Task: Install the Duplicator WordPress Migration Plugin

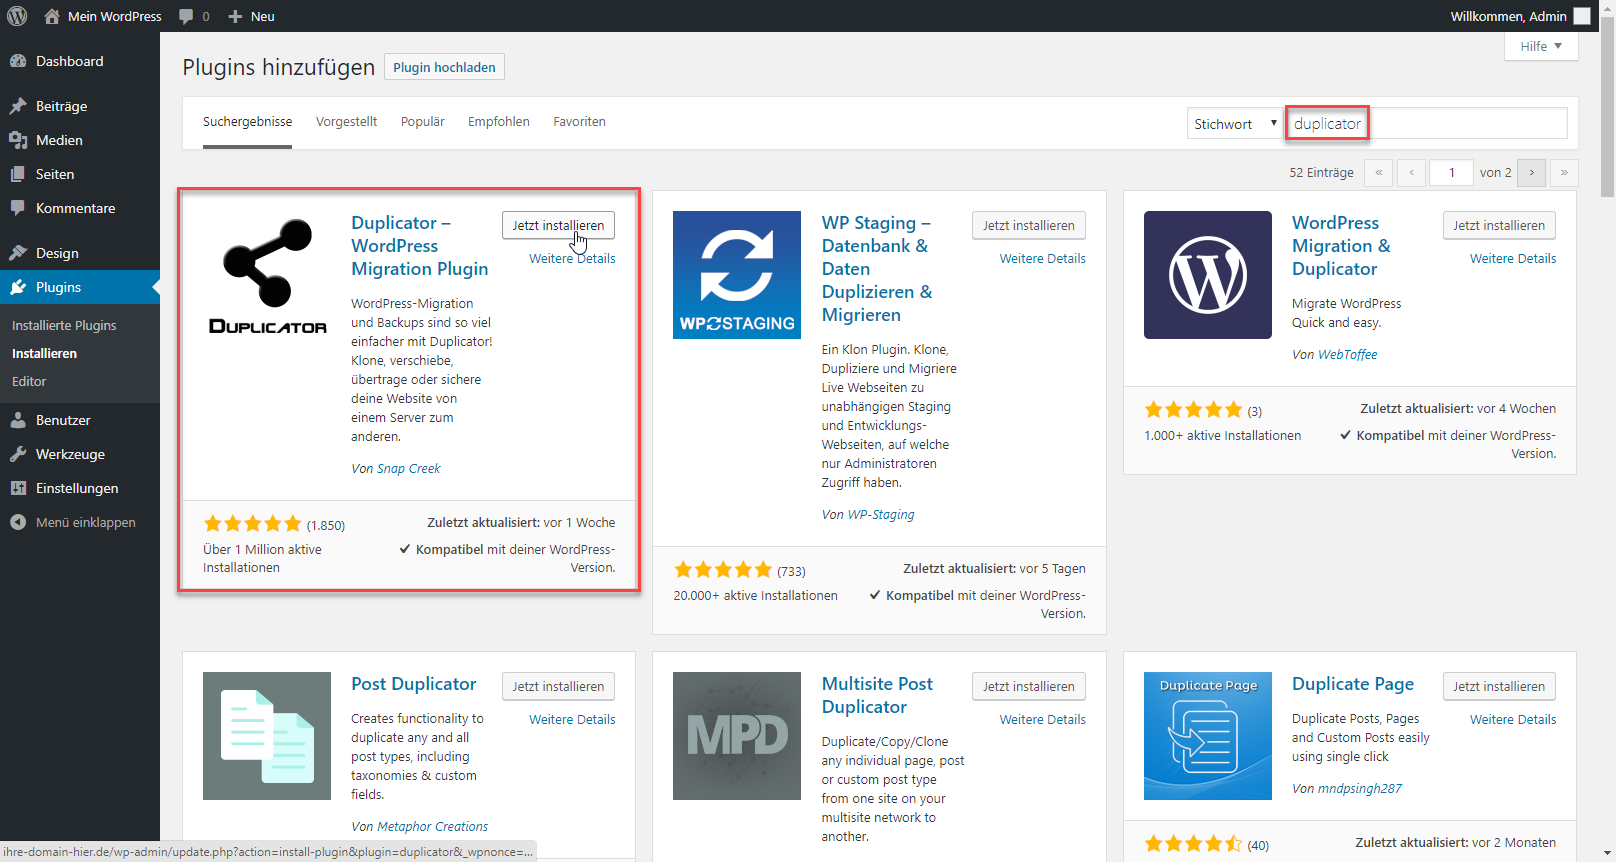Action: point(558,226)
